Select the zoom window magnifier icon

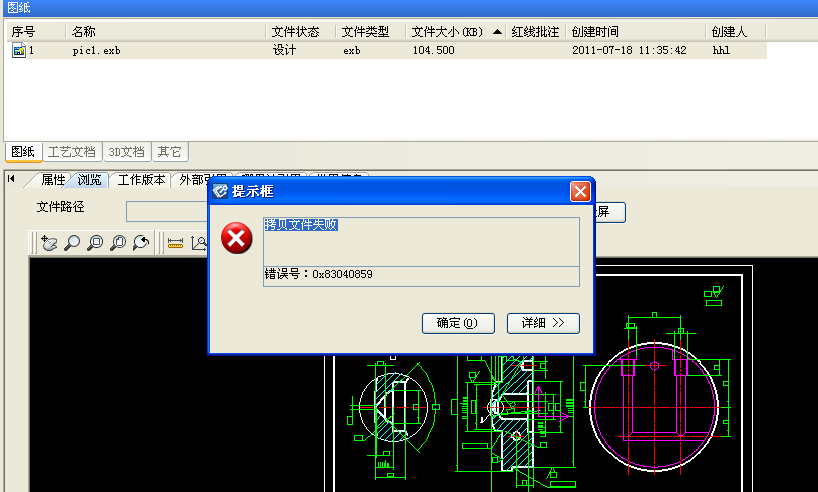[x=95, y=242]
